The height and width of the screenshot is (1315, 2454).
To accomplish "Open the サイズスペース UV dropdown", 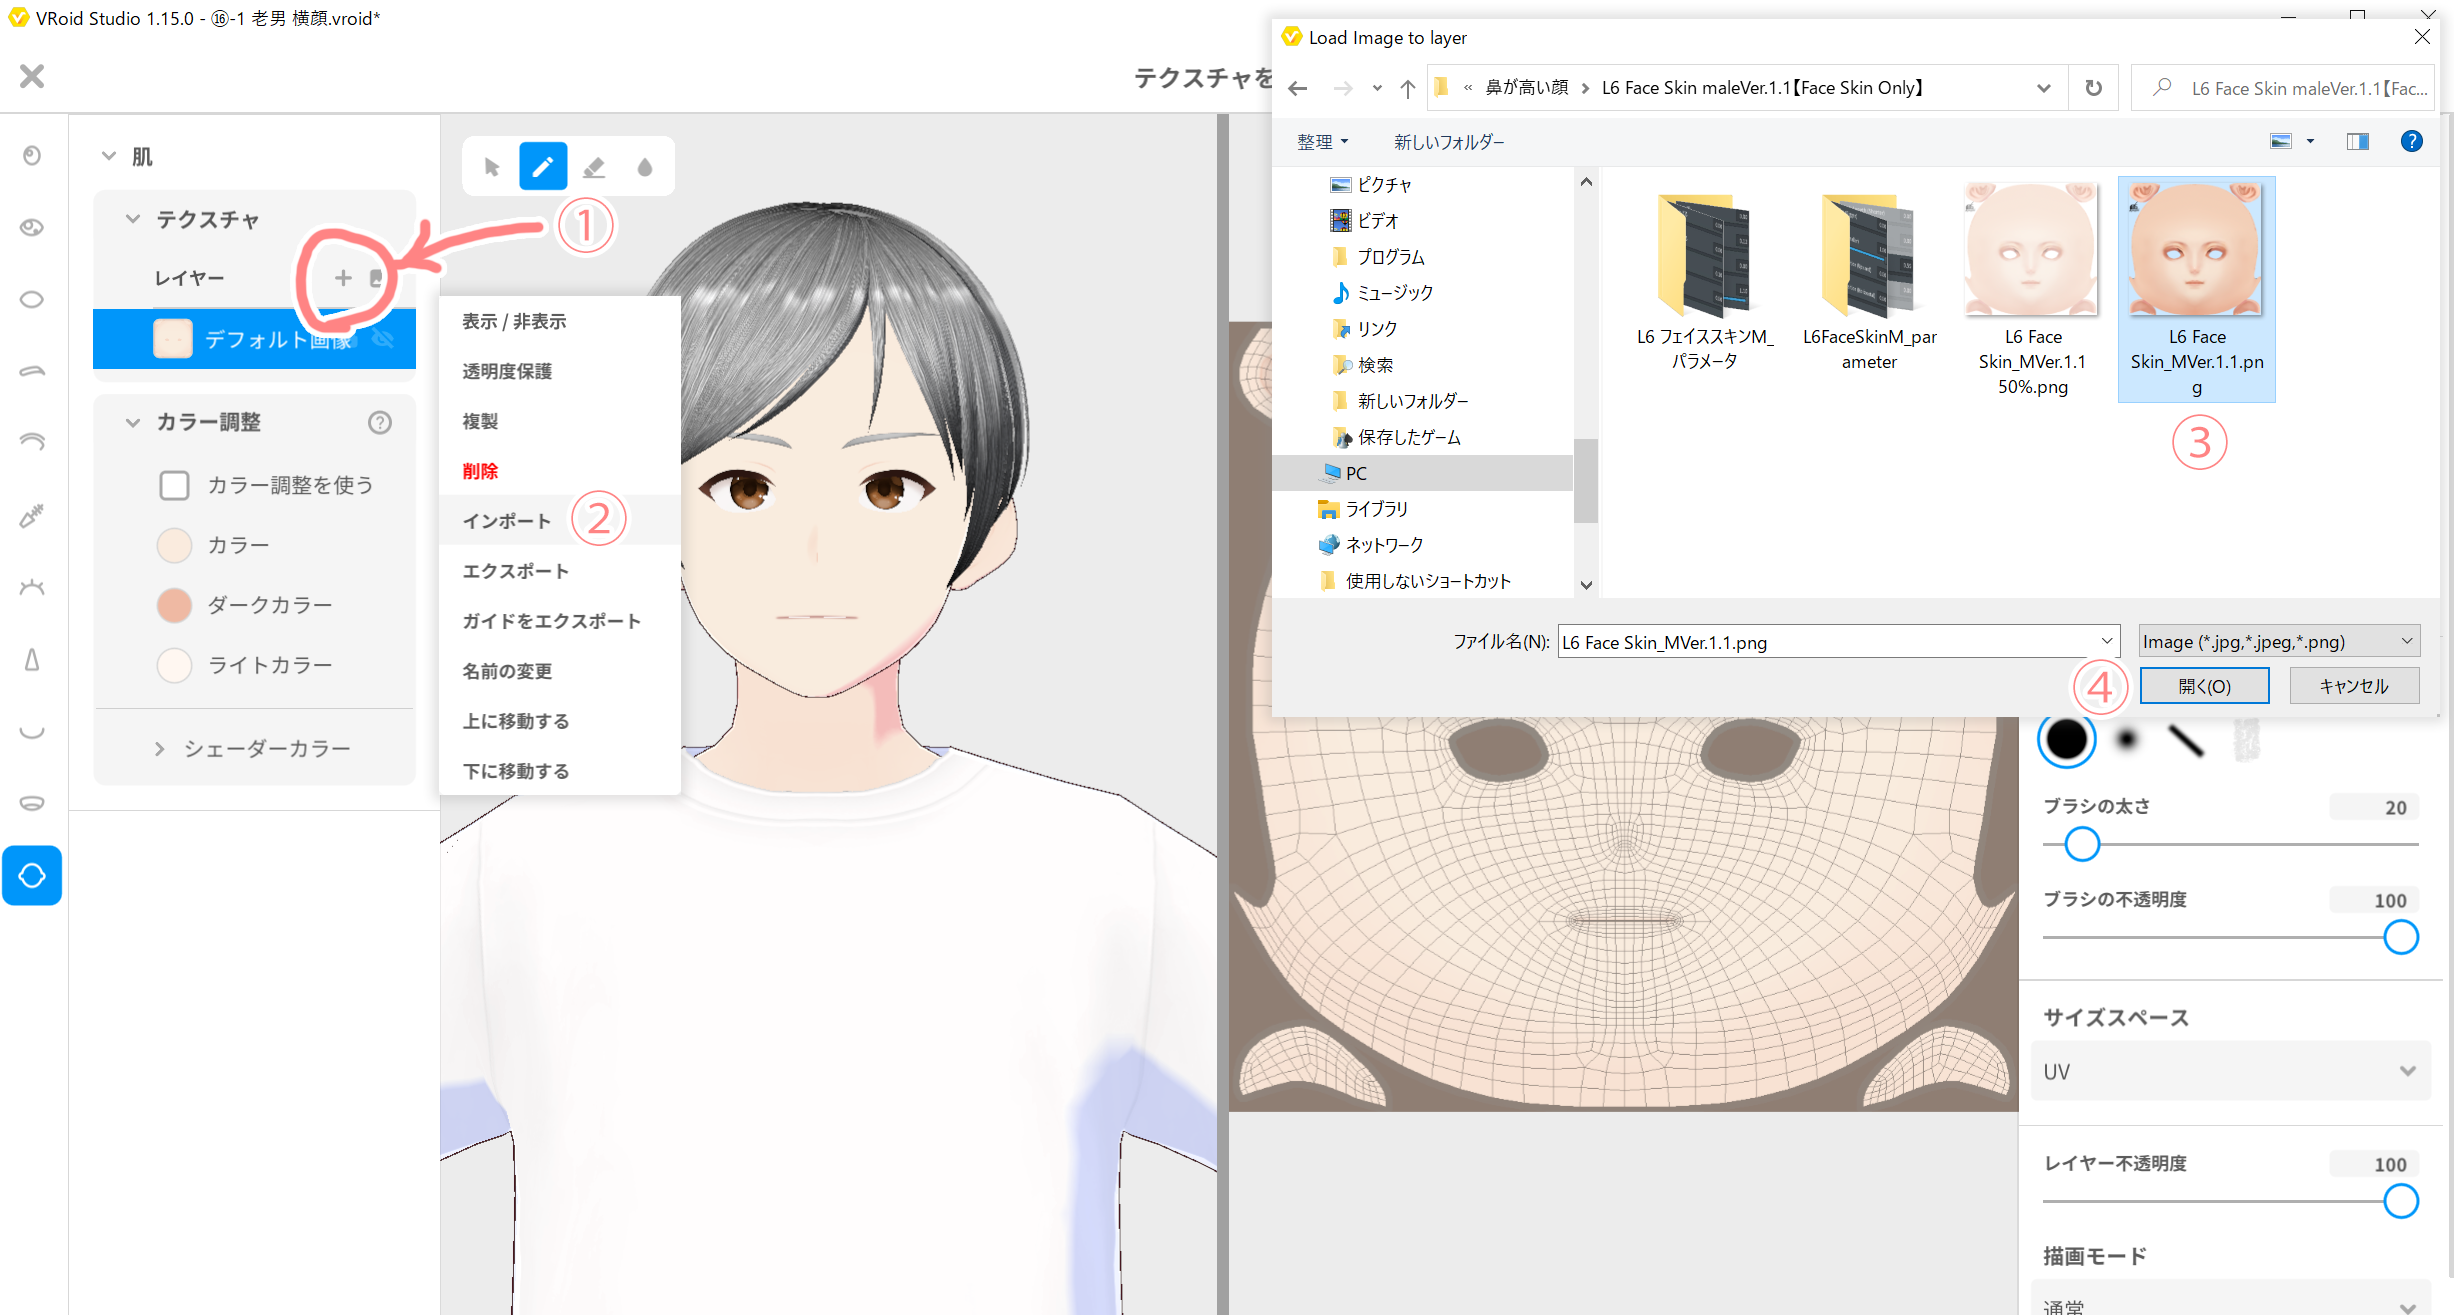I will coord(2230,1071).
